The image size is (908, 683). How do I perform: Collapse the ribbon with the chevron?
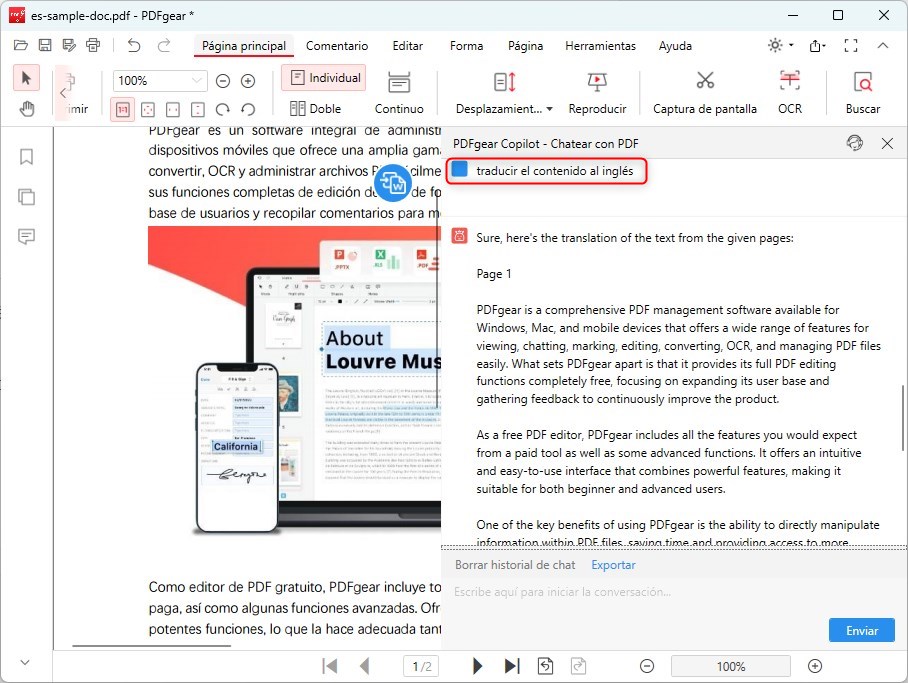(883, 45)
